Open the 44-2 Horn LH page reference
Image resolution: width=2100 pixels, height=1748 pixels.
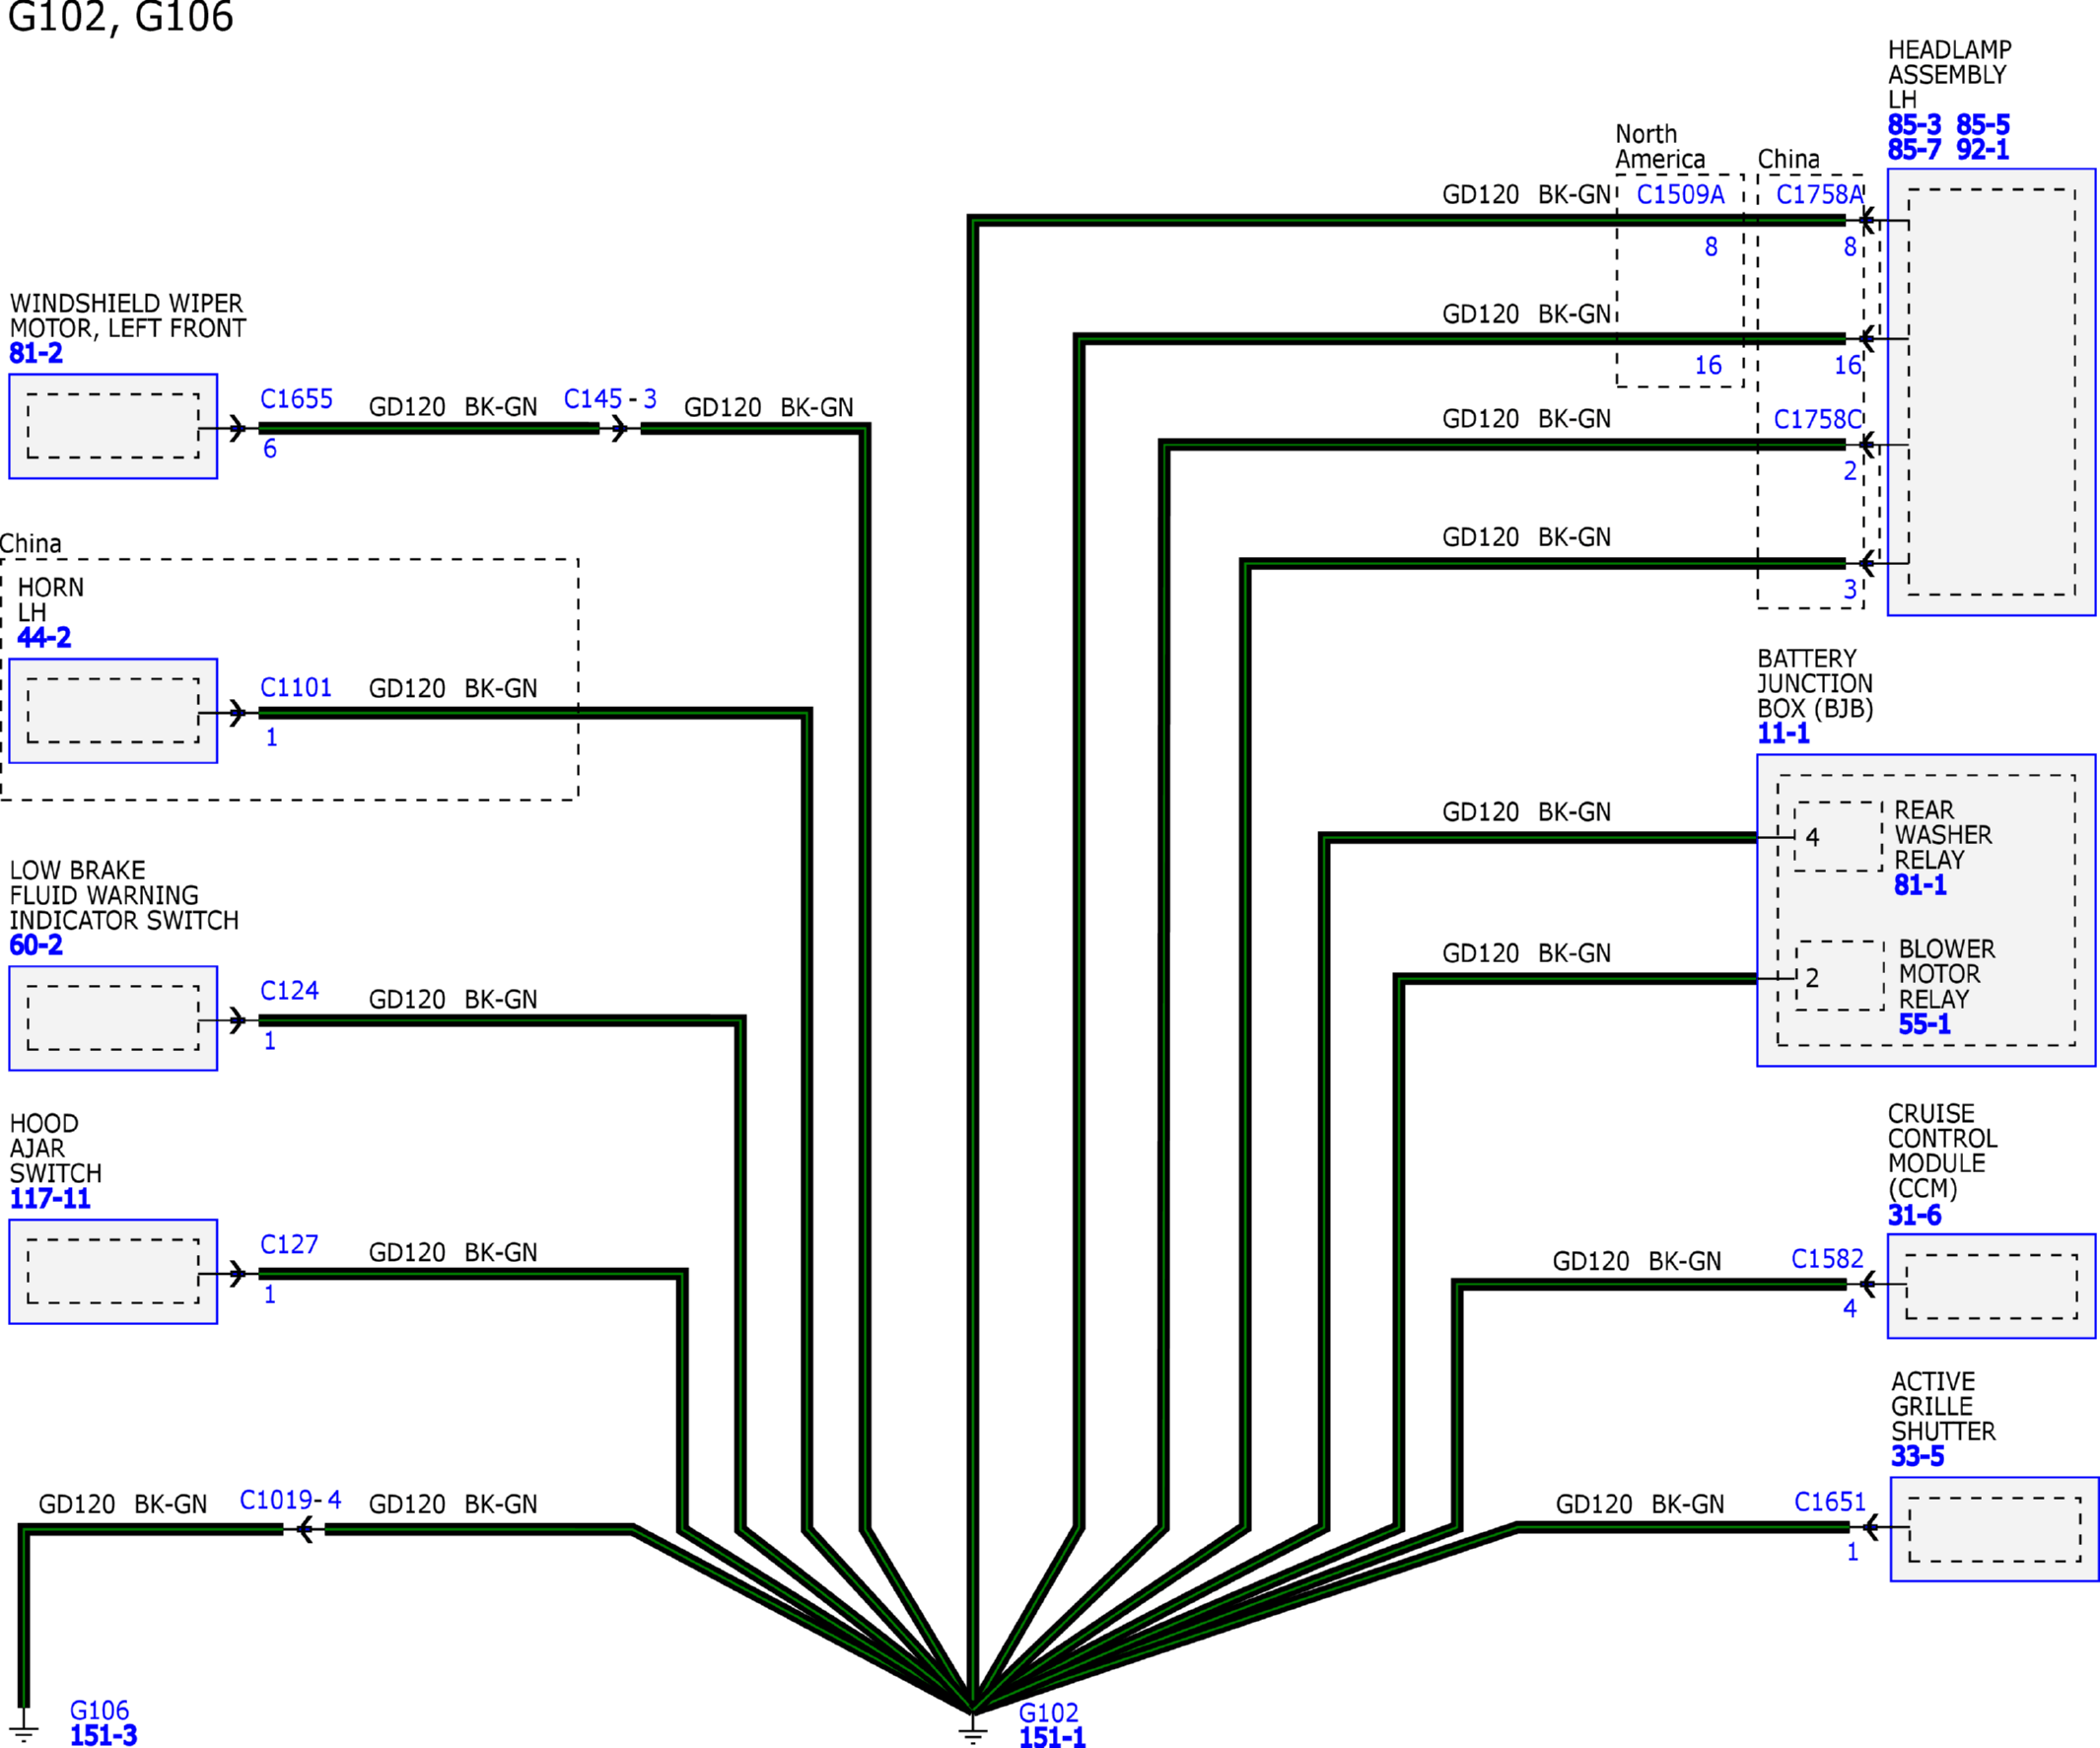44,637
